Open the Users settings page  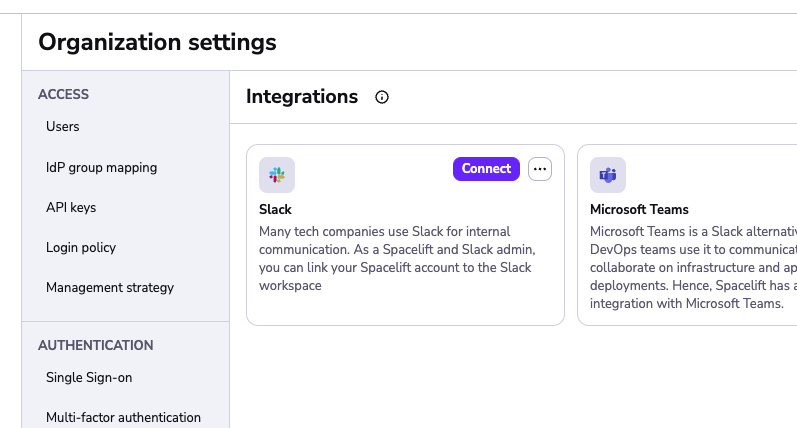tap(63, 127)
